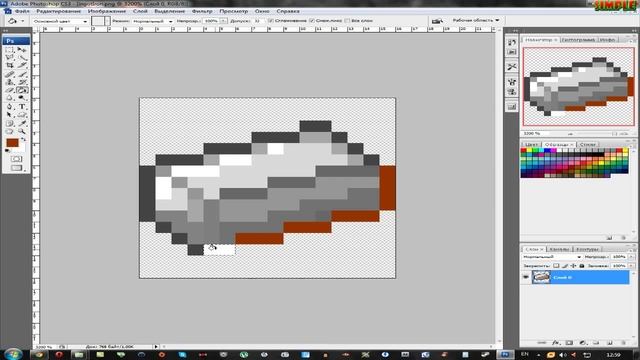Select the Lasso tool

tap(9, 57)
